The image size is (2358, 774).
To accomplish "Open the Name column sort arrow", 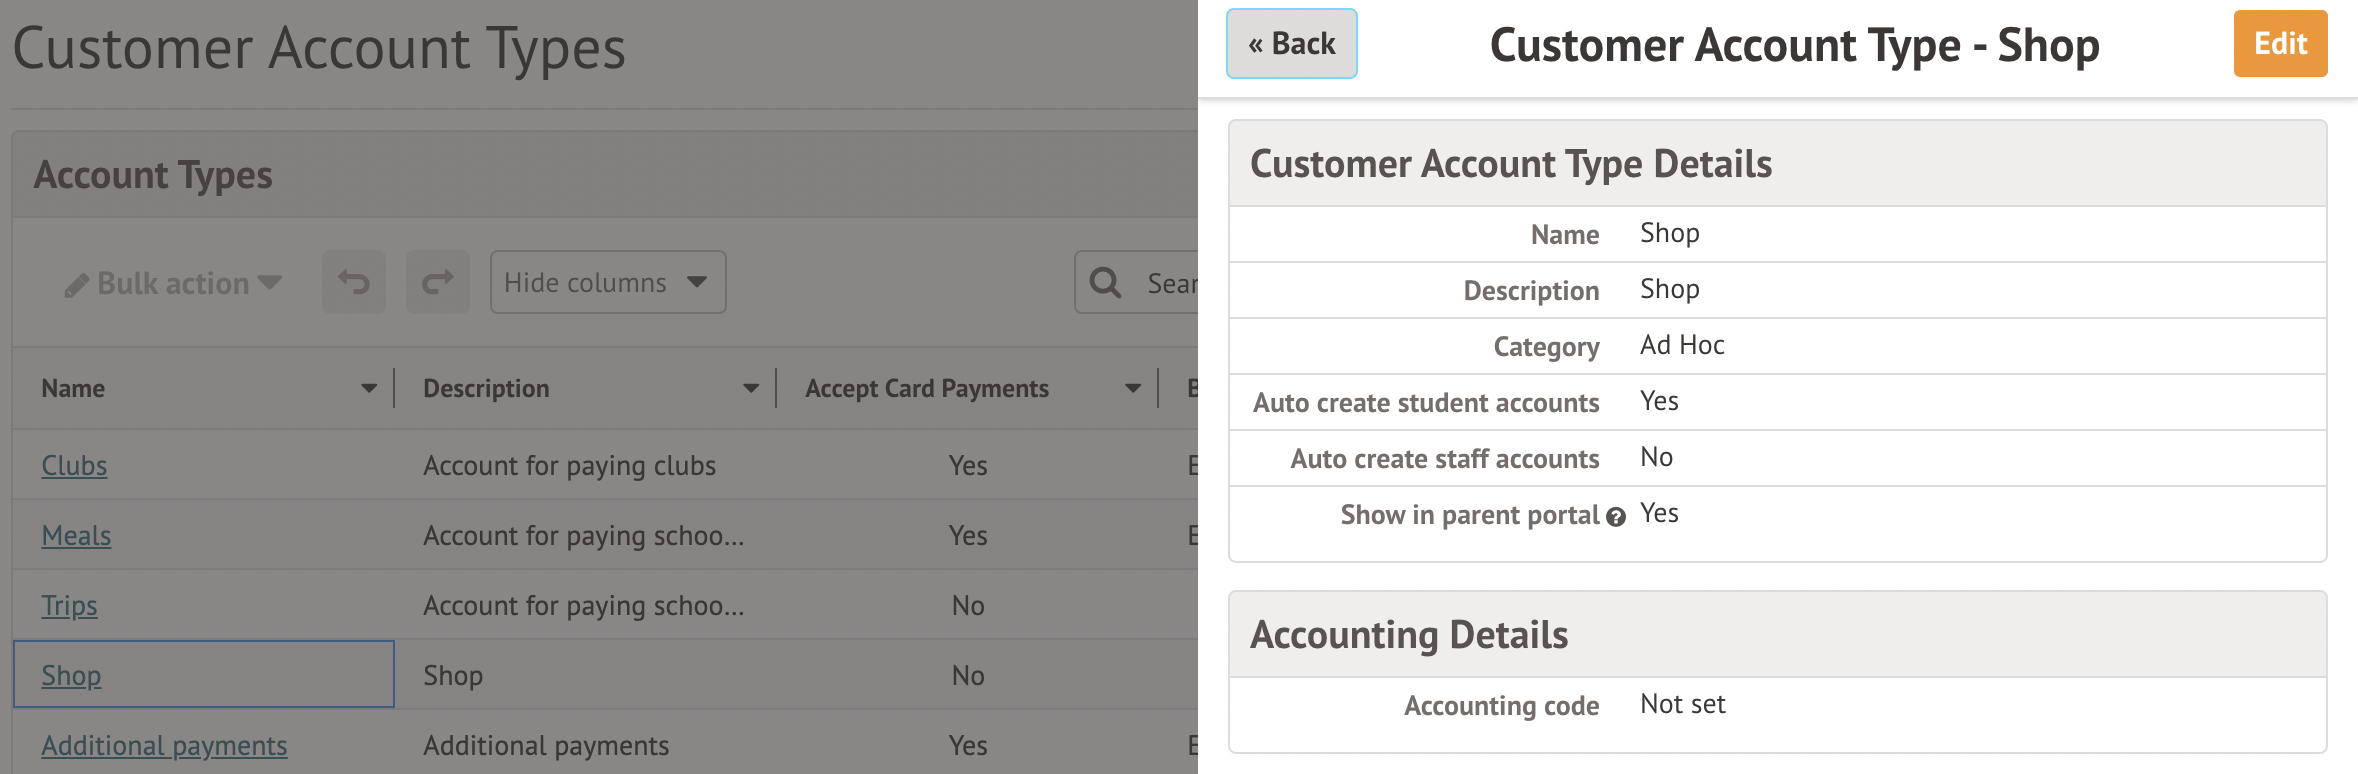I will [x=368, y=389].
